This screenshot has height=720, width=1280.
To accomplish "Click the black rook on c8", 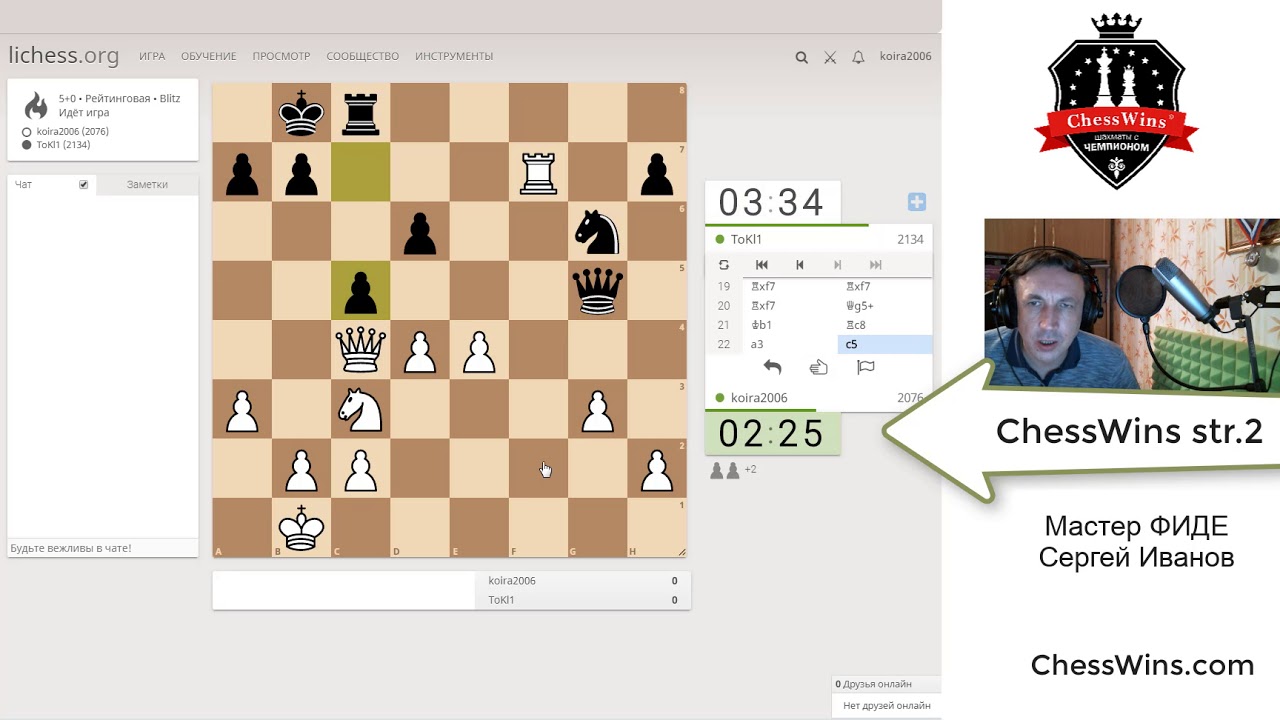I will [360, 113].
